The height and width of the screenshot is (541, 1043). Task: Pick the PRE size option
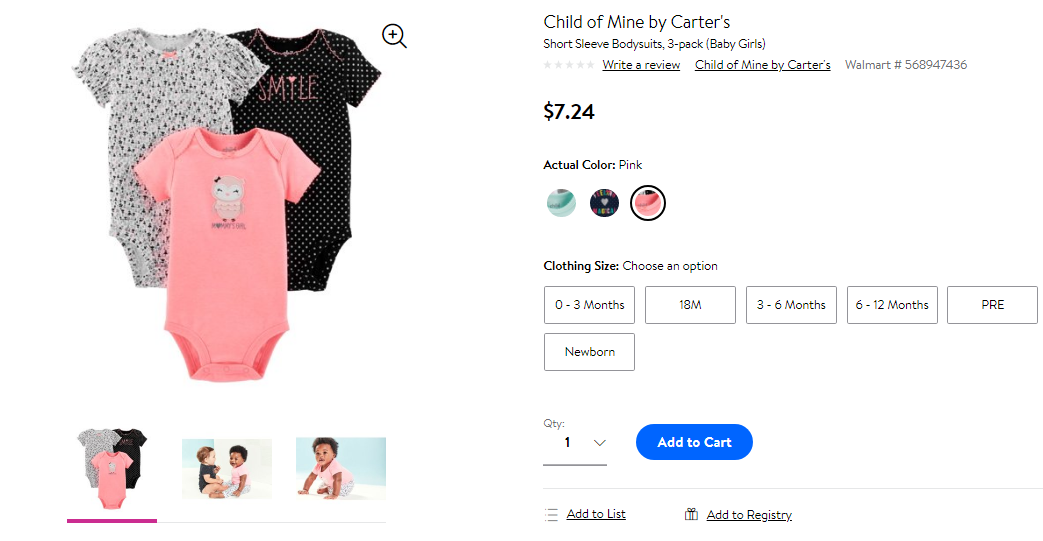992,305
